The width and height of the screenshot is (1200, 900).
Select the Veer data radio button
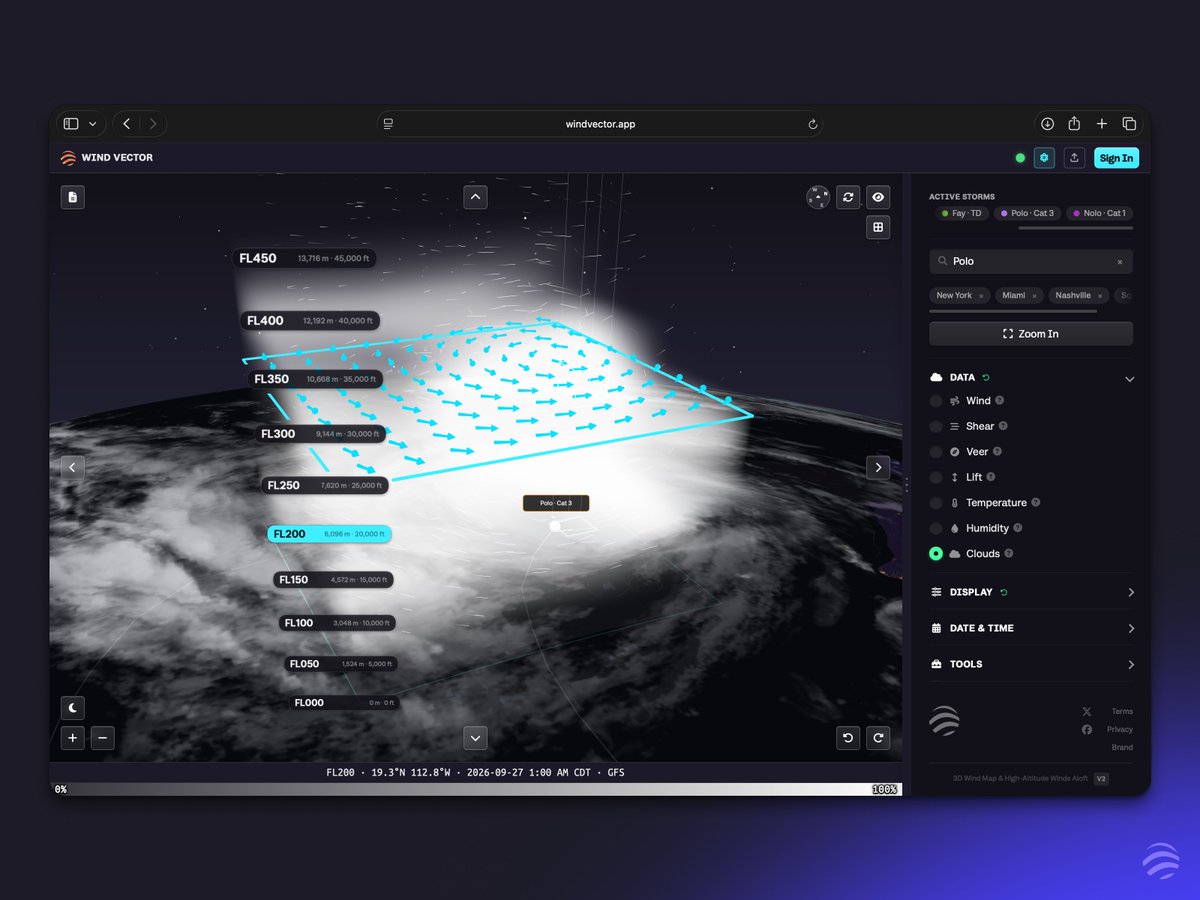[936, 452]
